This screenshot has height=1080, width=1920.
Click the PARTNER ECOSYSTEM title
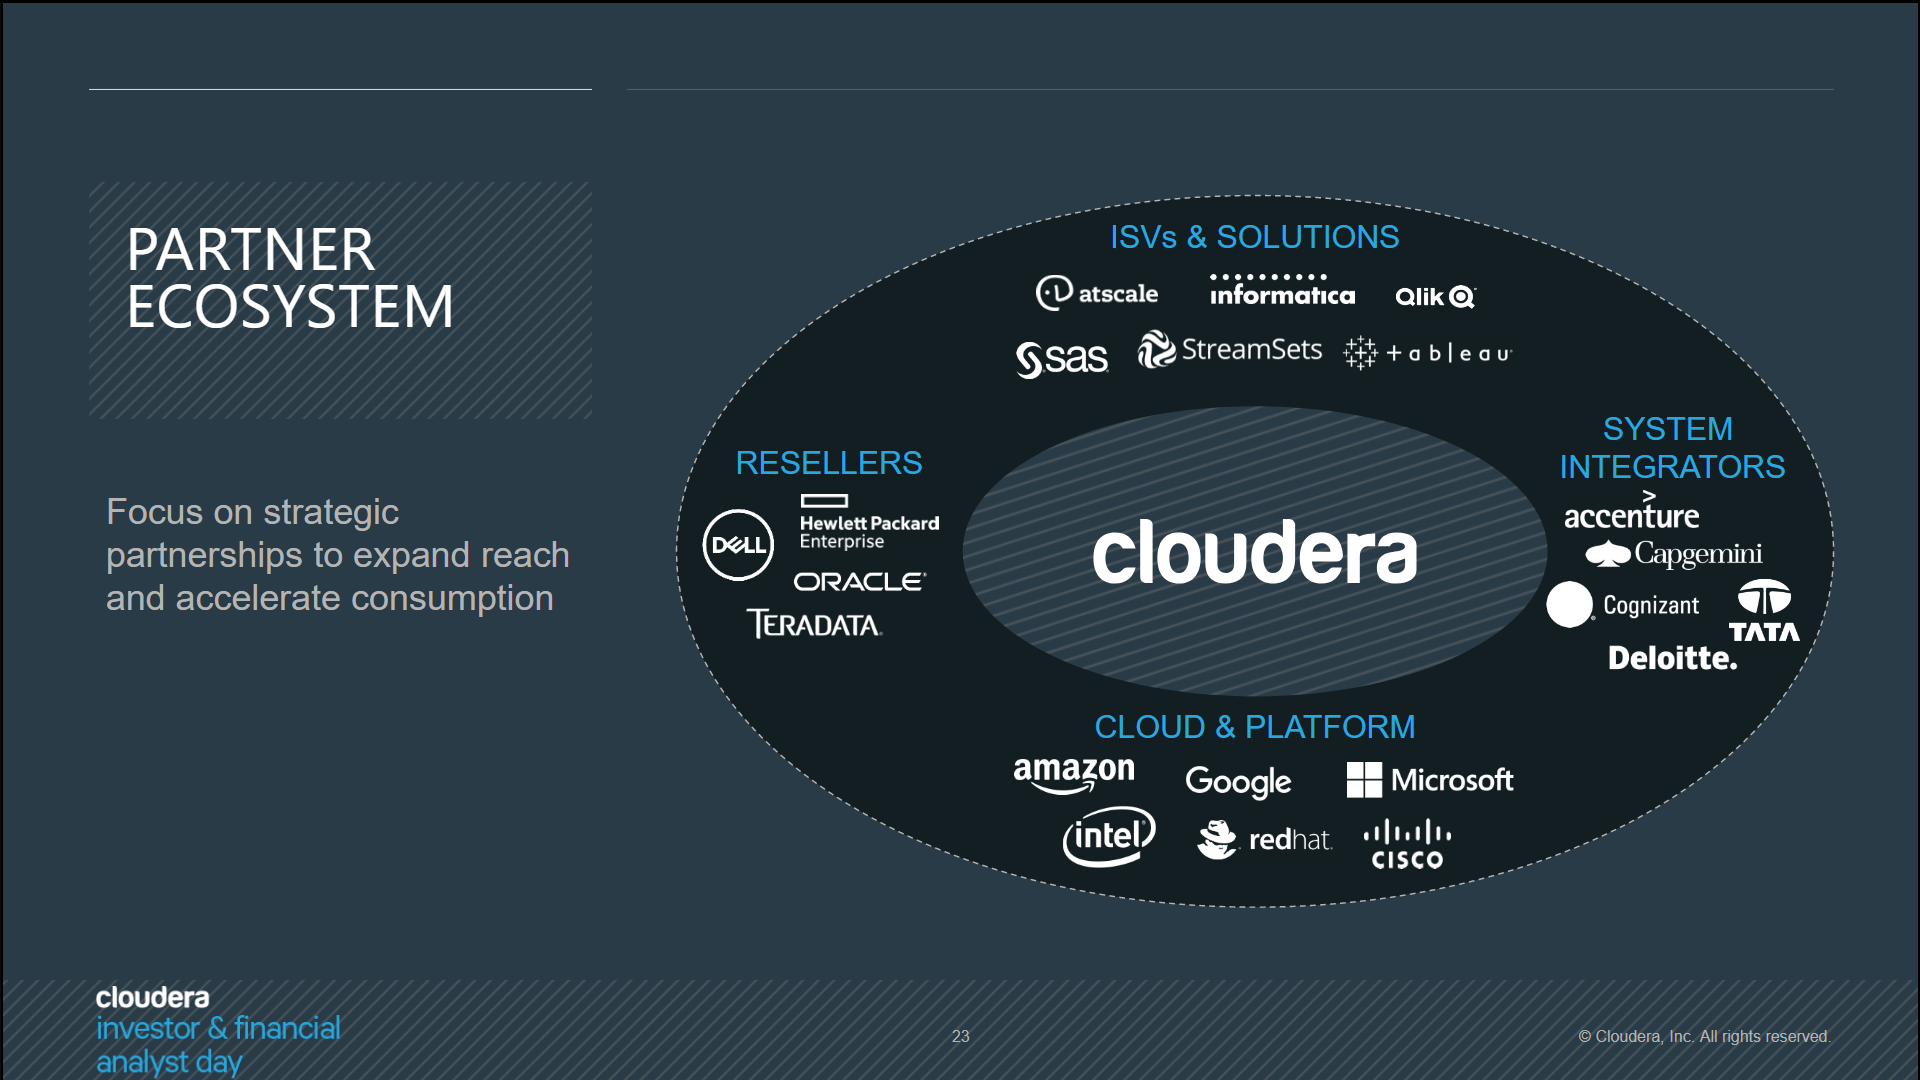290,278
